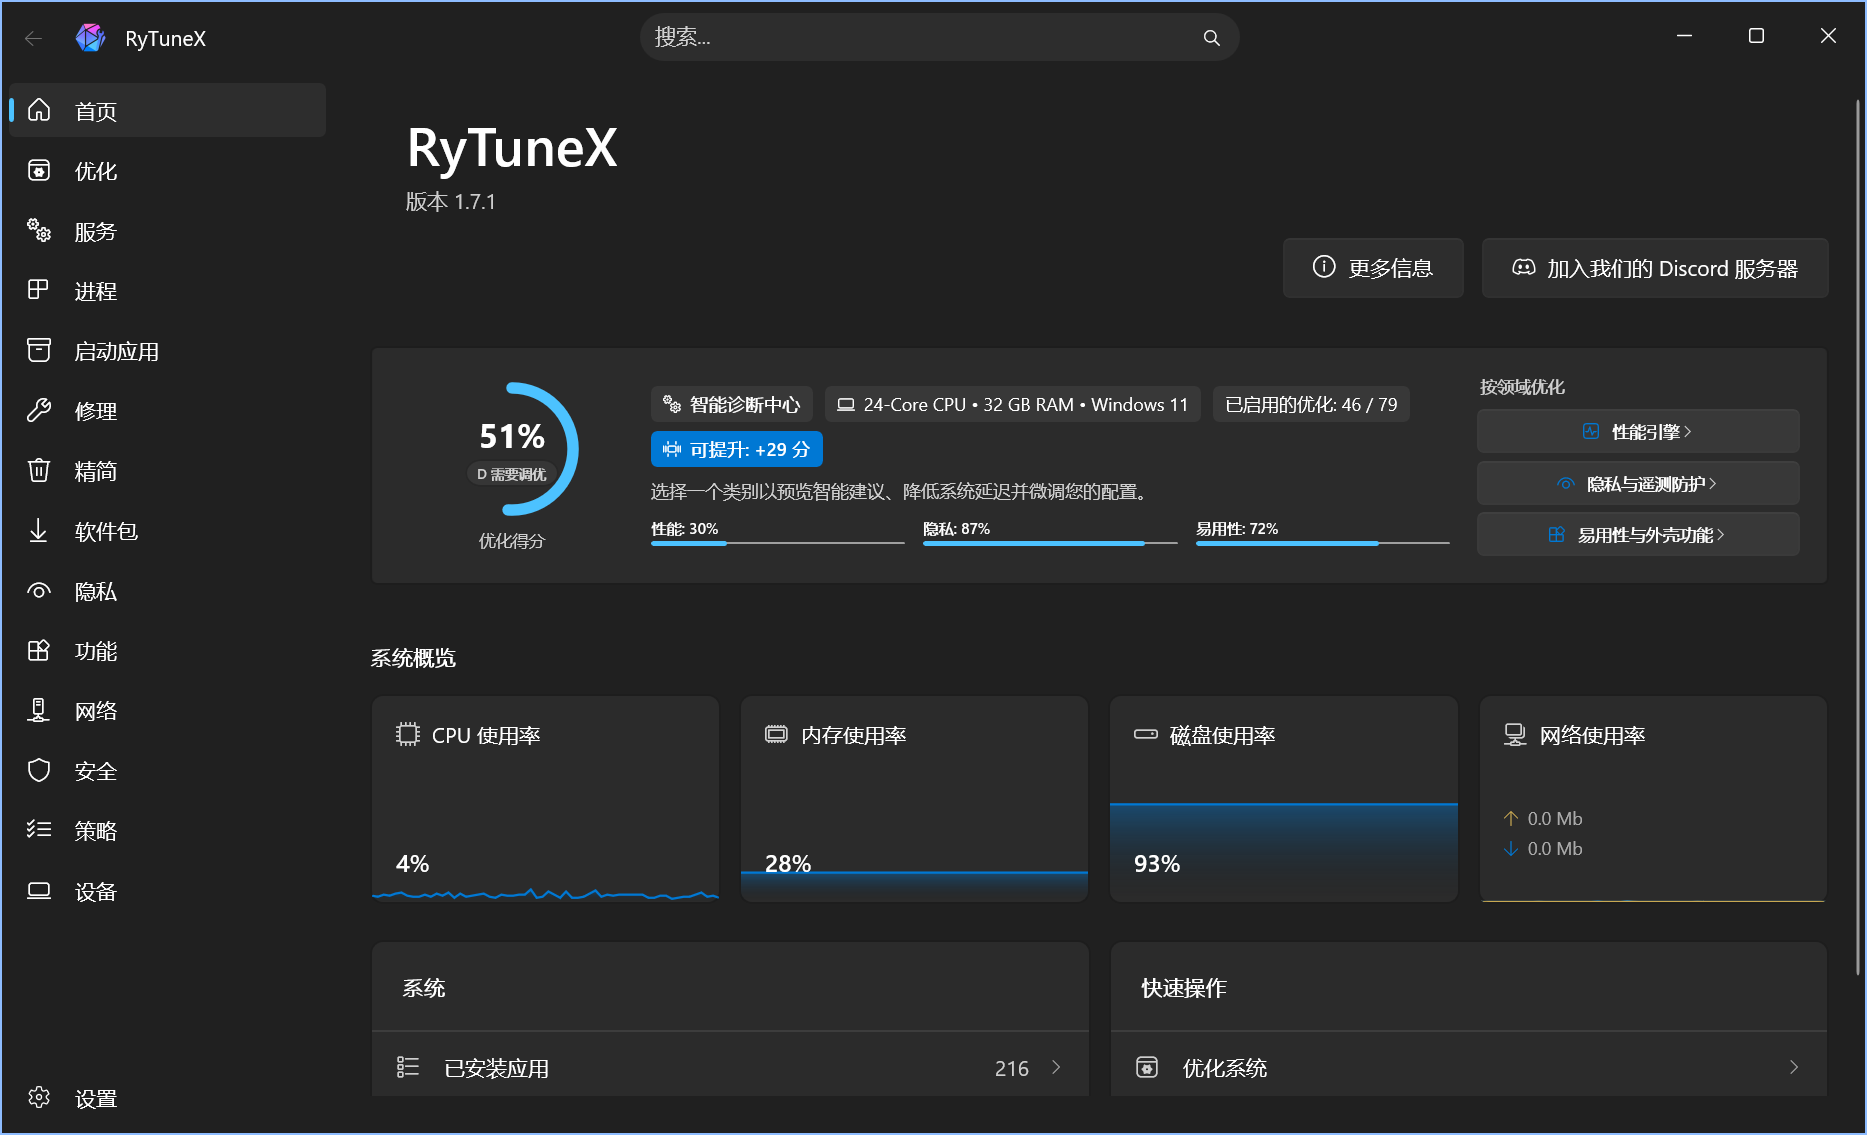
Task: Open 隐私与遥测防护 optimization area
Action: tap(1638, 483)
